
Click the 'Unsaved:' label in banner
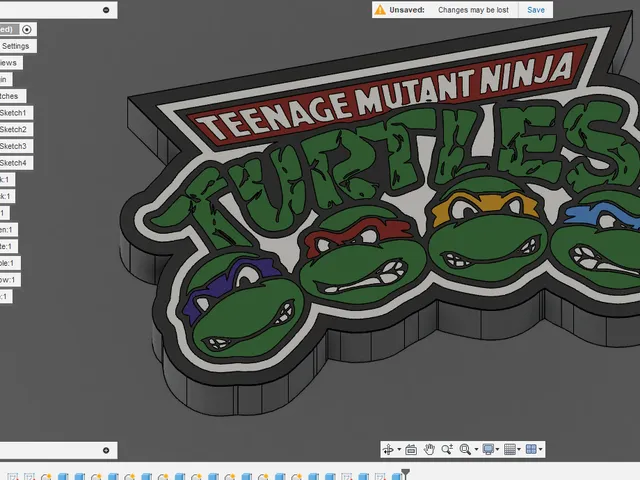pos(407,10)
